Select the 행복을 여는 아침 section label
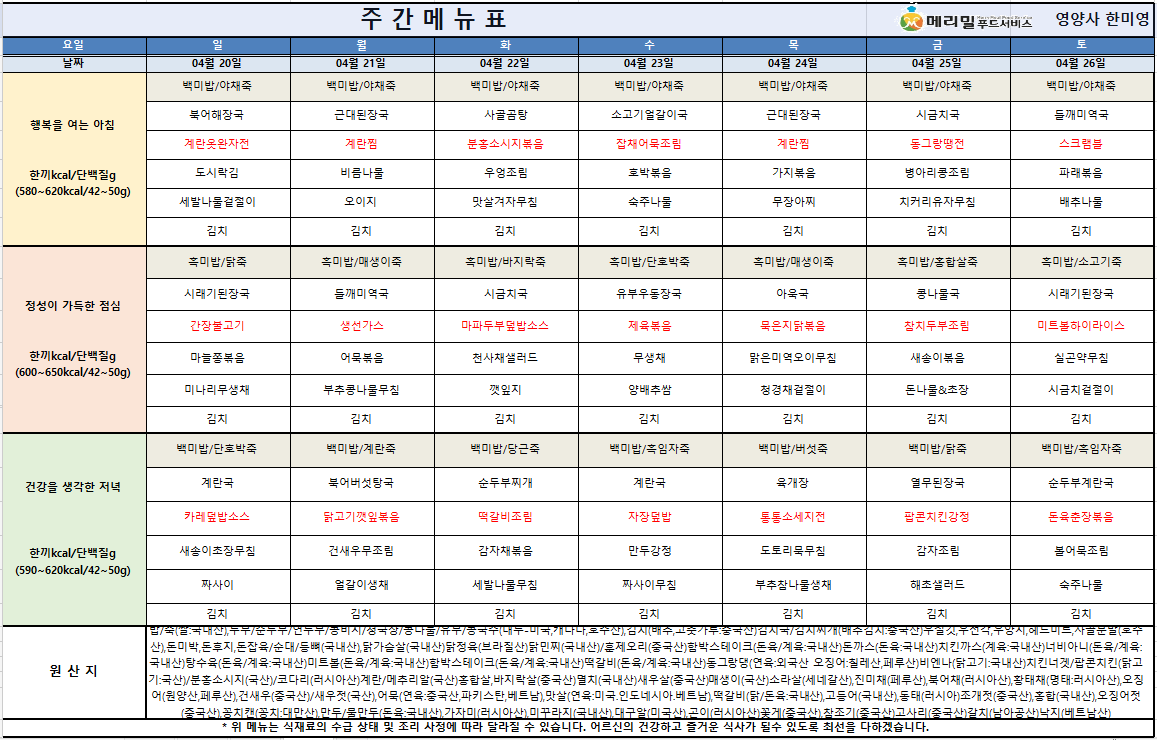This screenshot has width=1157, height=740. (74, 125)
